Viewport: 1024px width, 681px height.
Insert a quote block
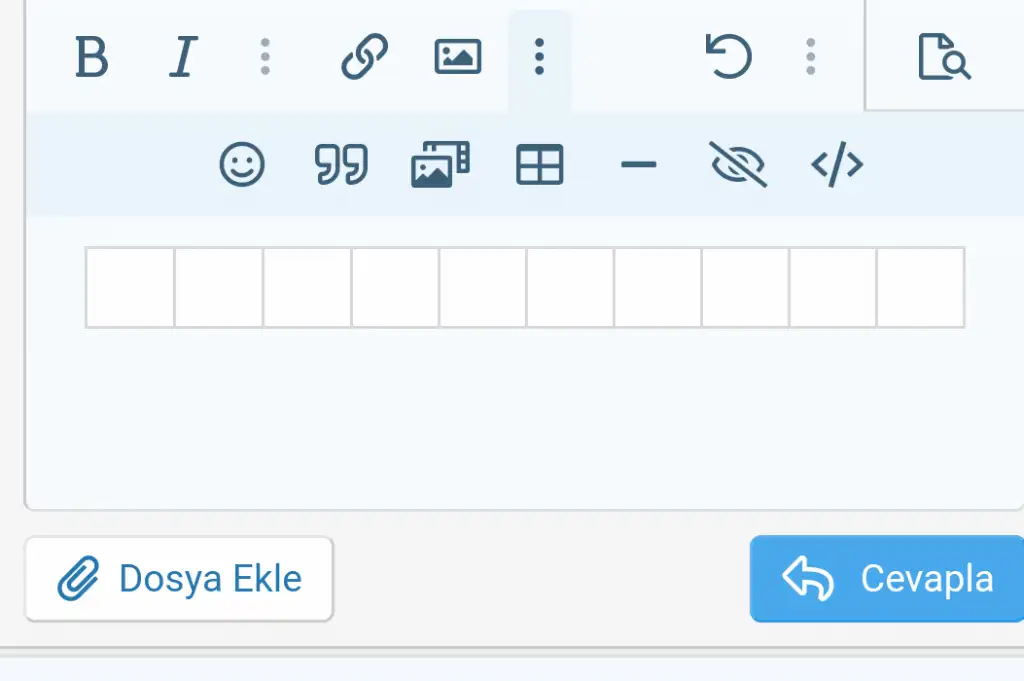click(x=341, y=165)
